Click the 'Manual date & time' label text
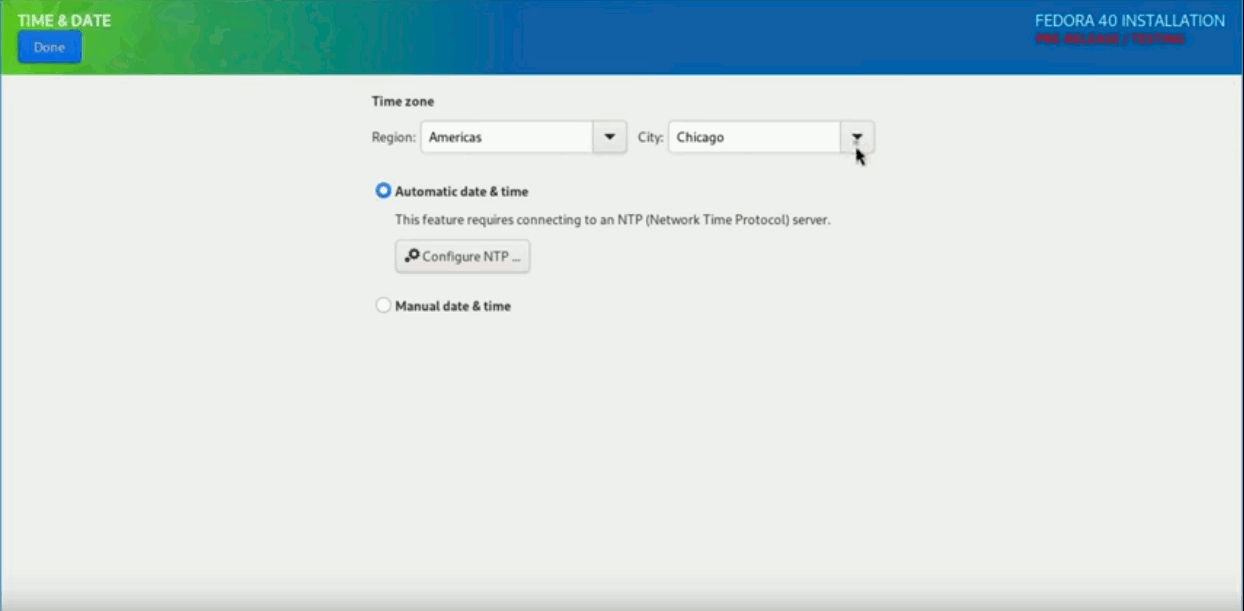Viewport: 1244px width, 611px height. (453, 306)
